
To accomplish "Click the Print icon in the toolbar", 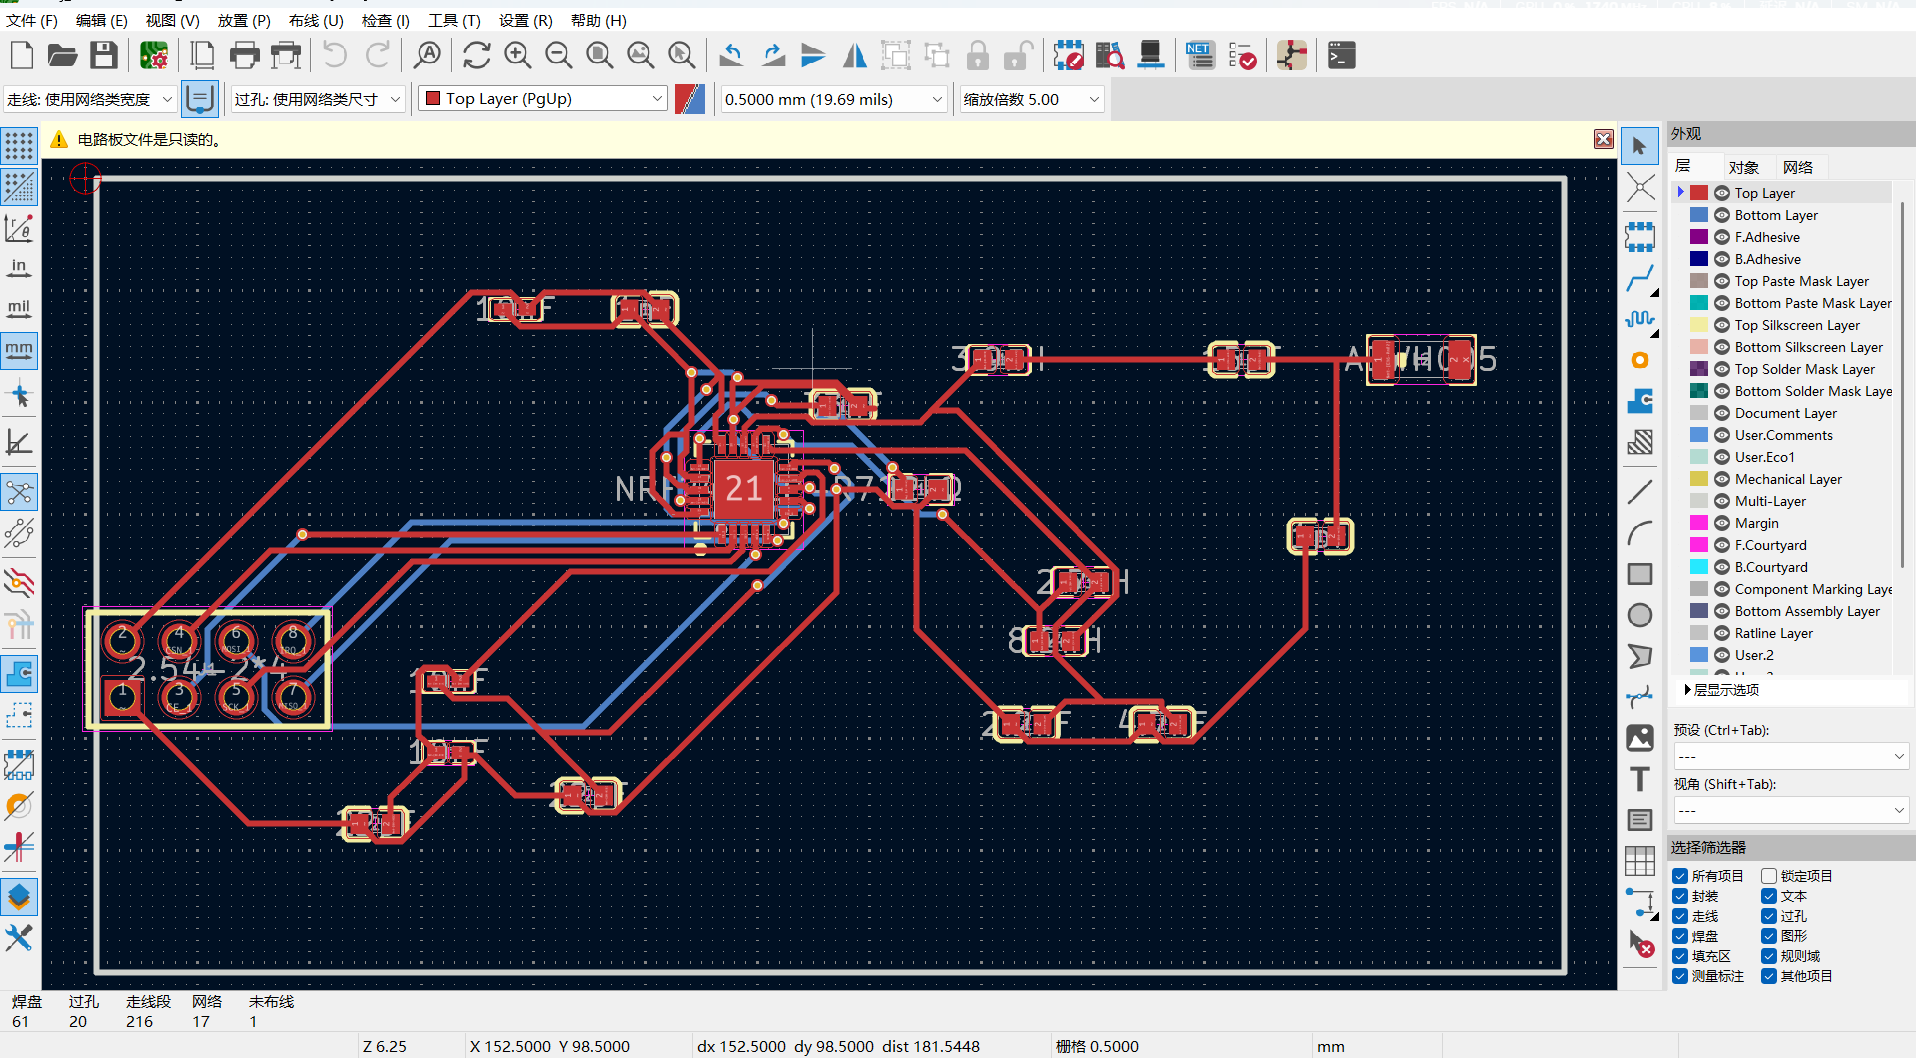I will (x=244, y=55).
